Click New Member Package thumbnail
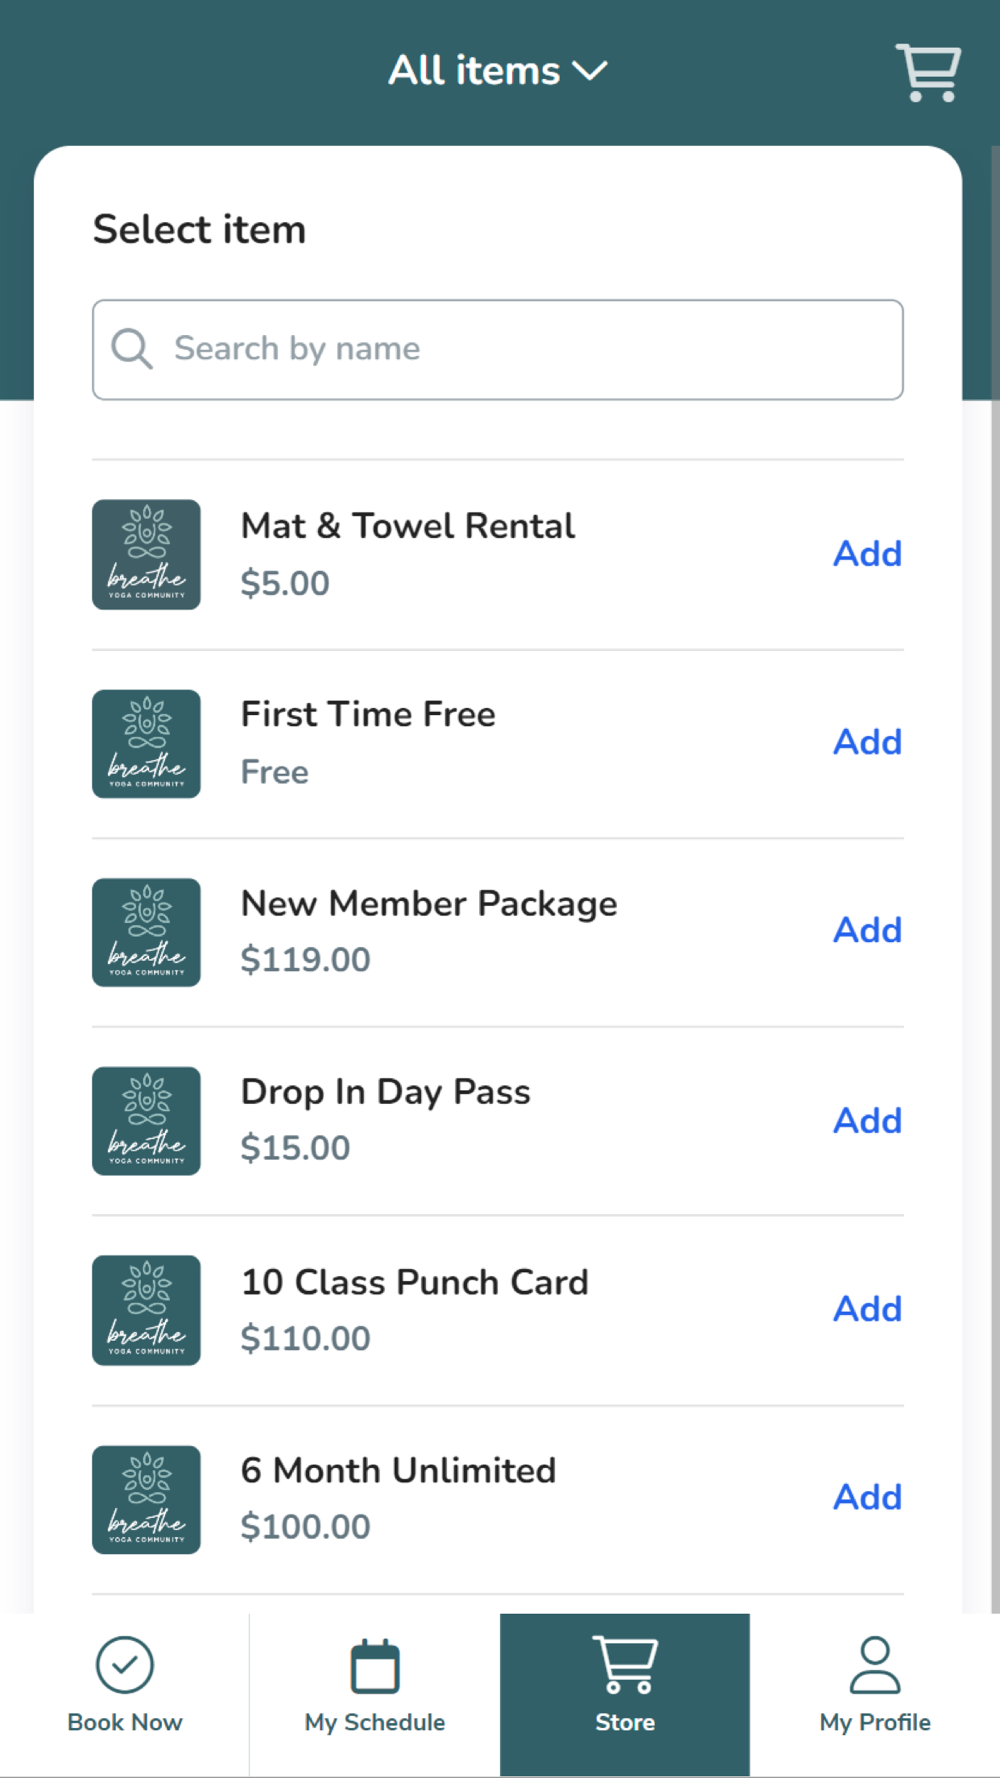 click(x=146, y=932)
